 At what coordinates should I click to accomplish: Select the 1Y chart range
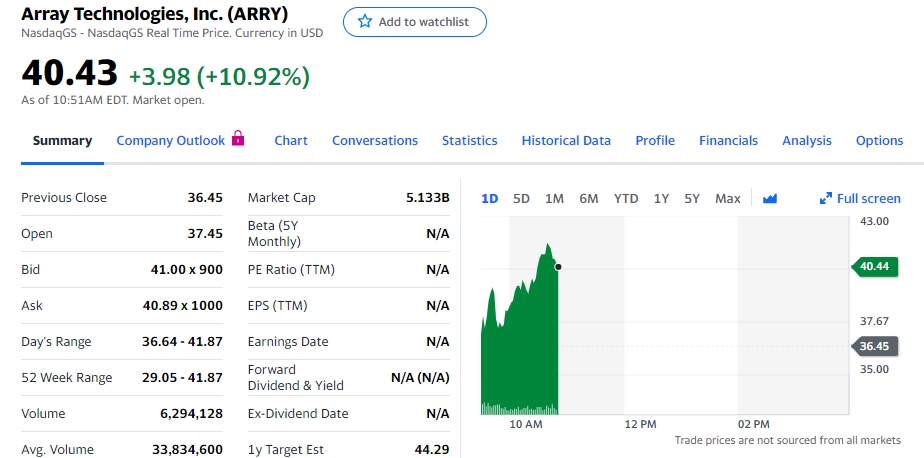click(x=661, y=199)
